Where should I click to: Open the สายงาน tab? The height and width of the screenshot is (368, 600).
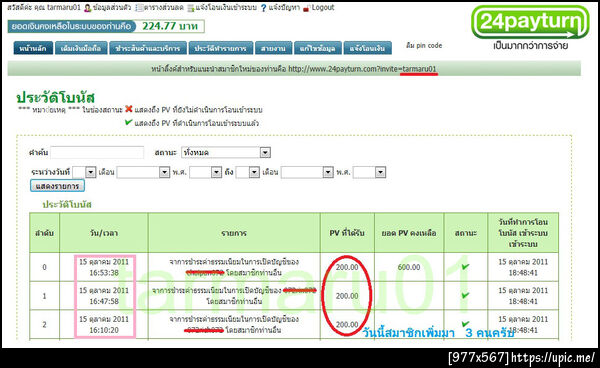274,48
